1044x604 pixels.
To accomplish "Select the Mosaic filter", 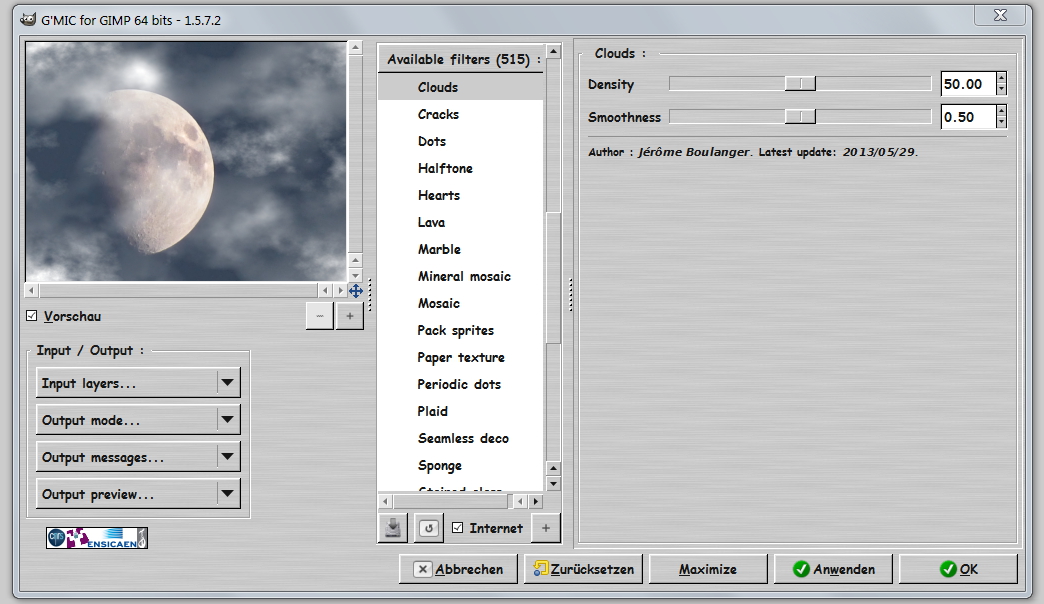I will (461, 304).
